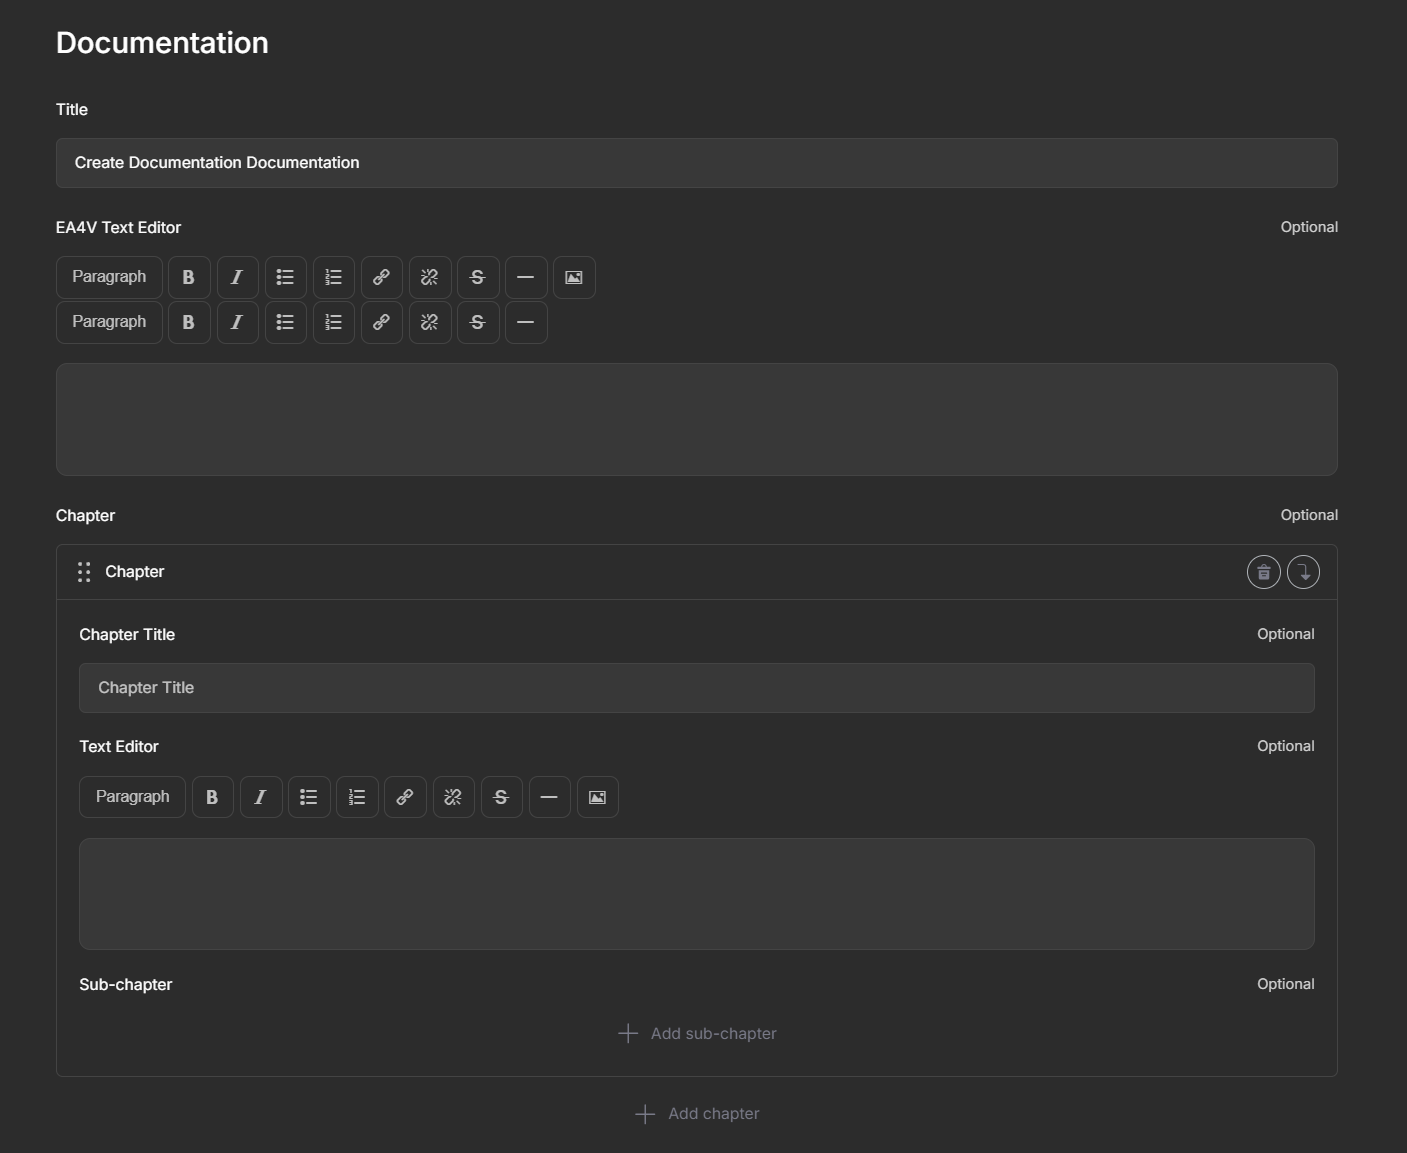Focus the Title field containing Create Documentation

pos(696,163)
